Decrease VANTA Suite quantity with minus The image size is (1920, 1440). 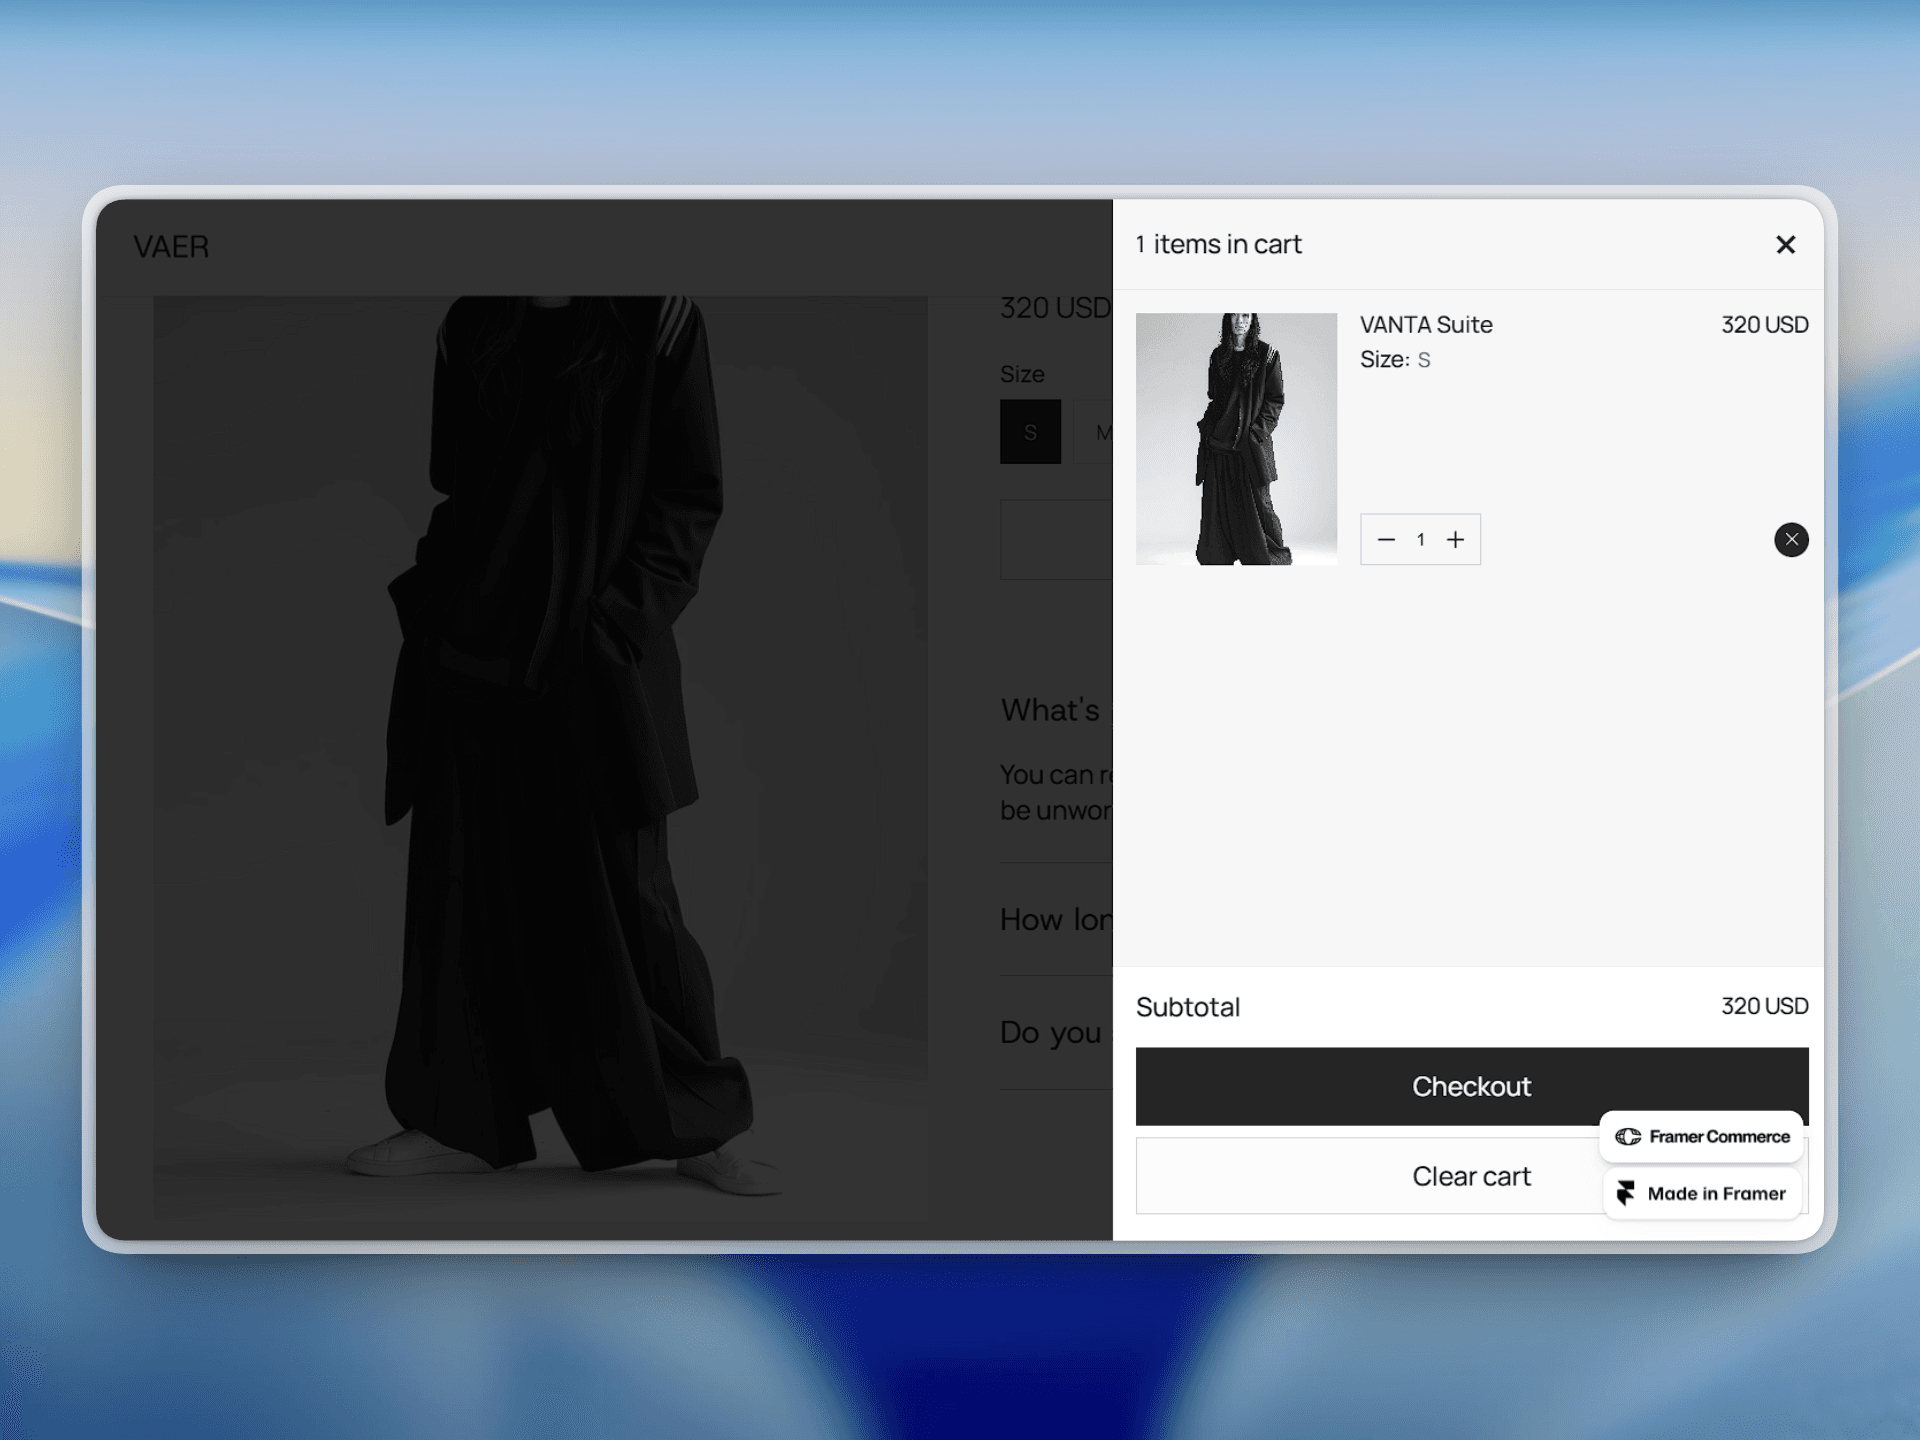coord(1386,540)
